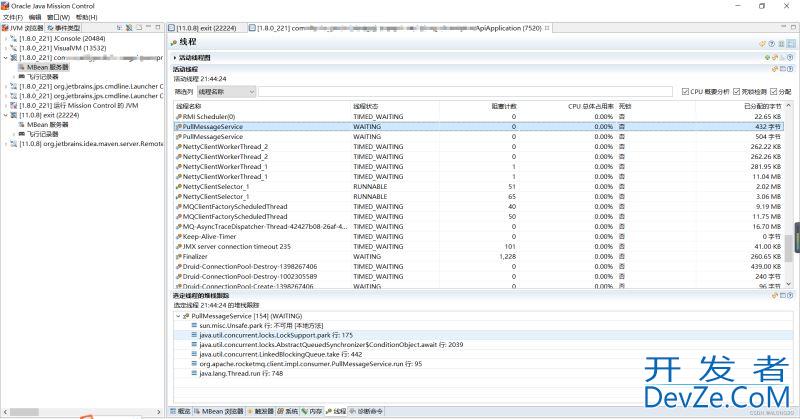
Task: Select JMX server connection timeout 235 row
Action: [x=479, y=247]
